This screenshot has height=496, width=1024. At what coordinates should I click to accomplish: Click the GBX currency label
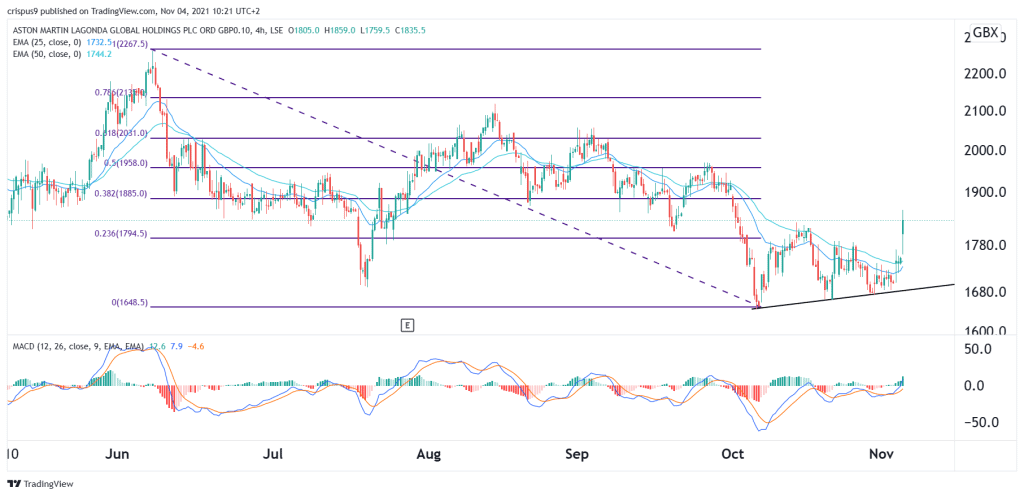(x=985, y=33)
